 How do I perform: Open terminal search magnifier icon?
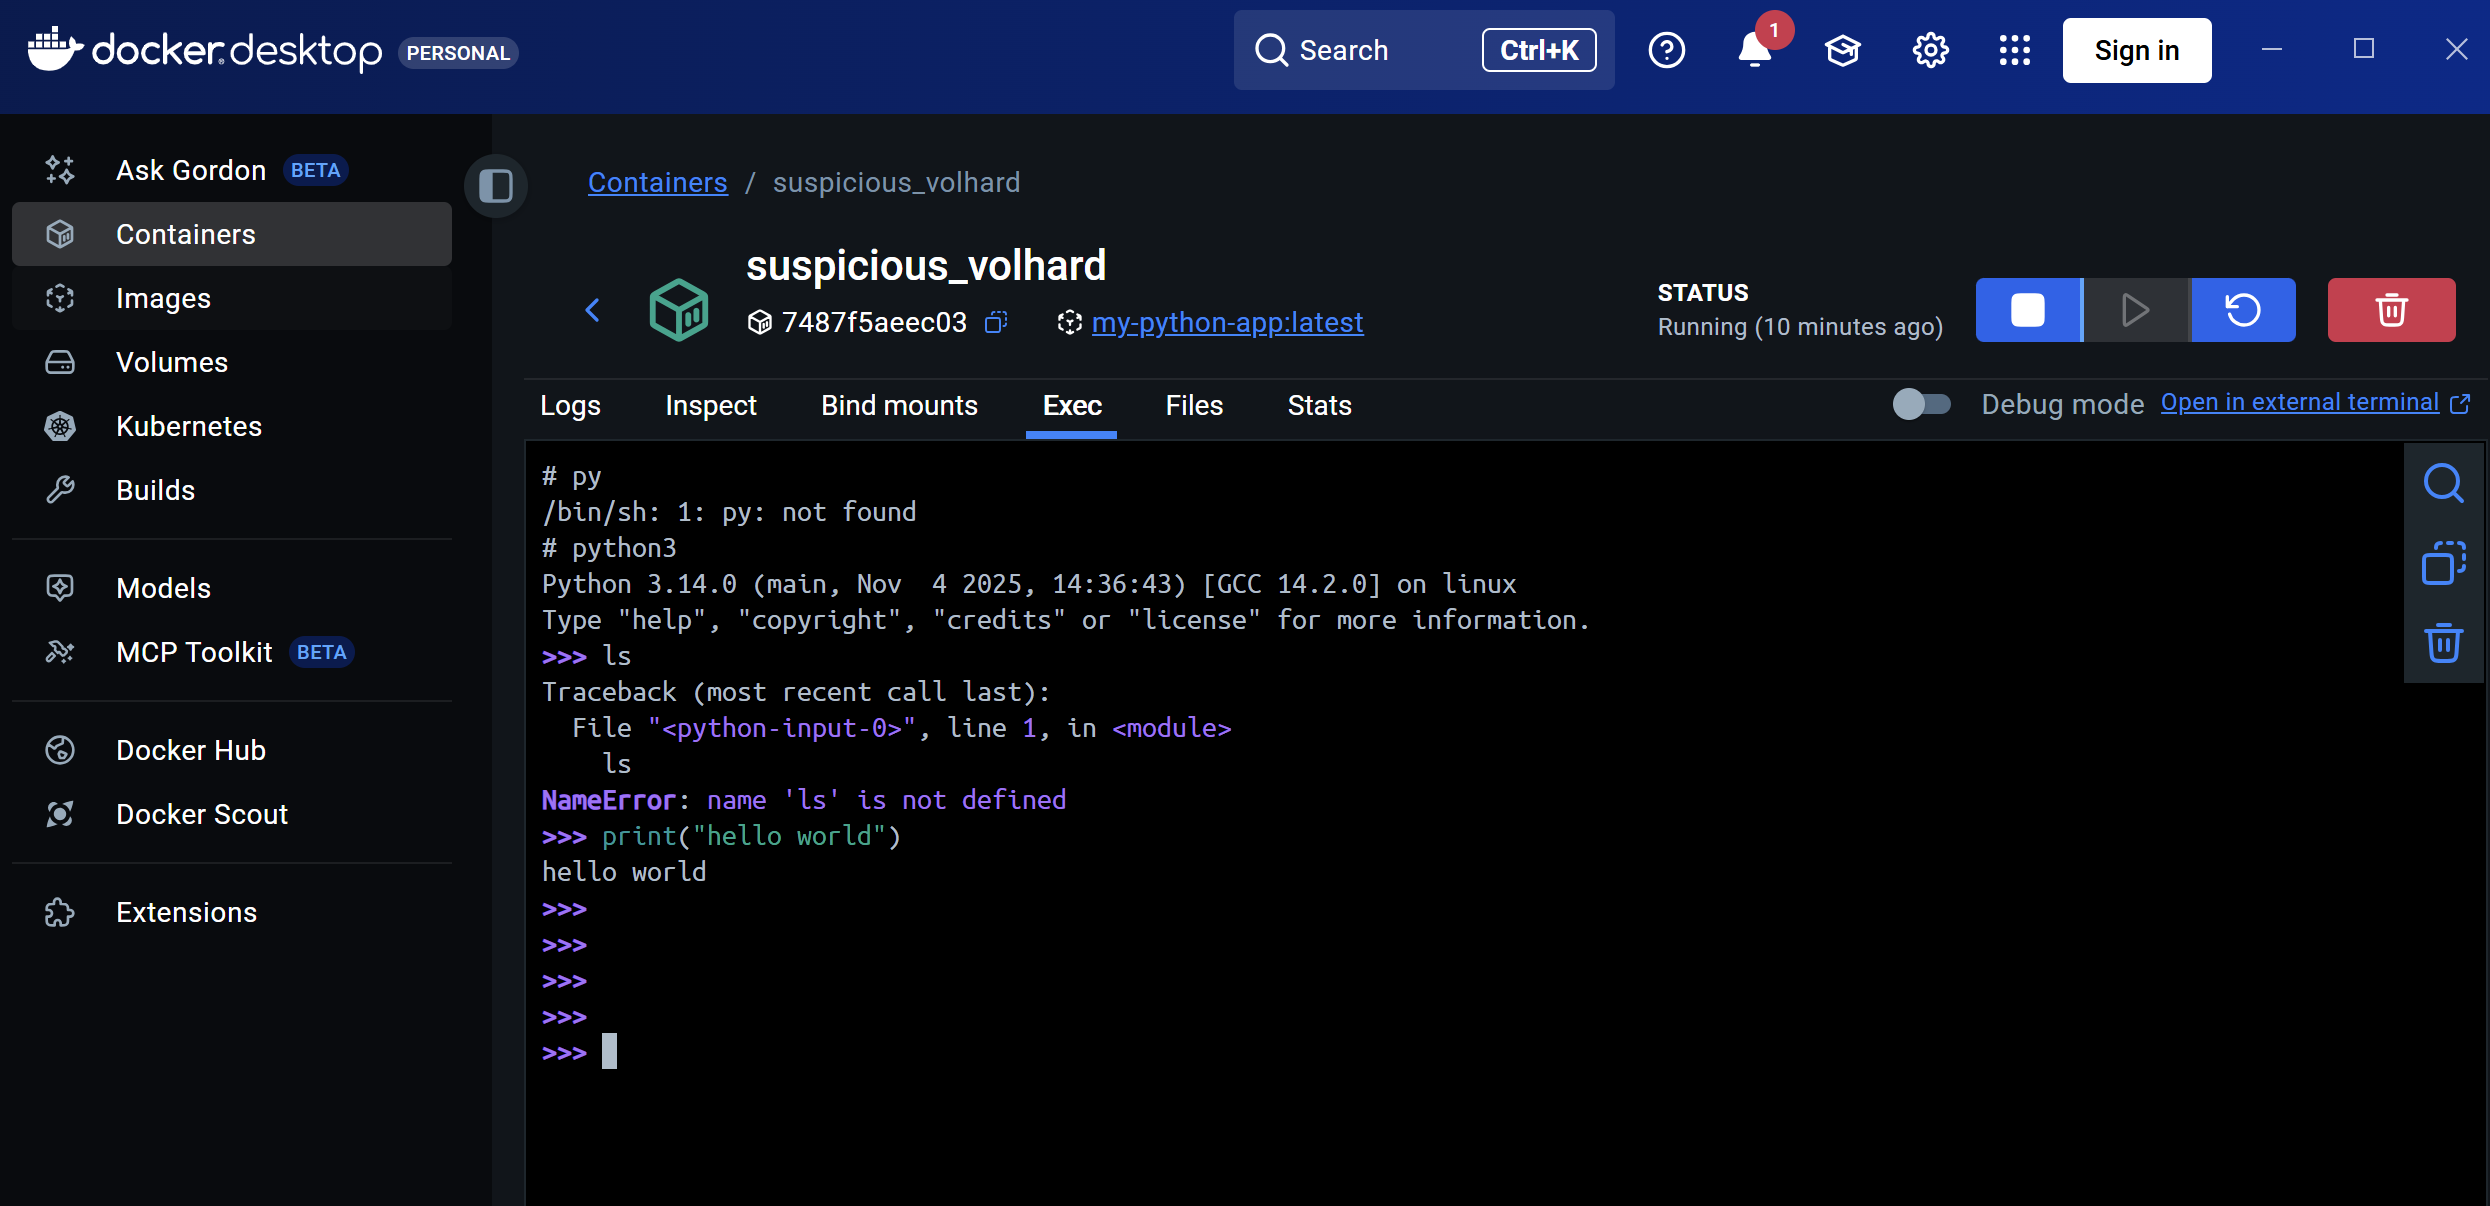[2443, 483]
